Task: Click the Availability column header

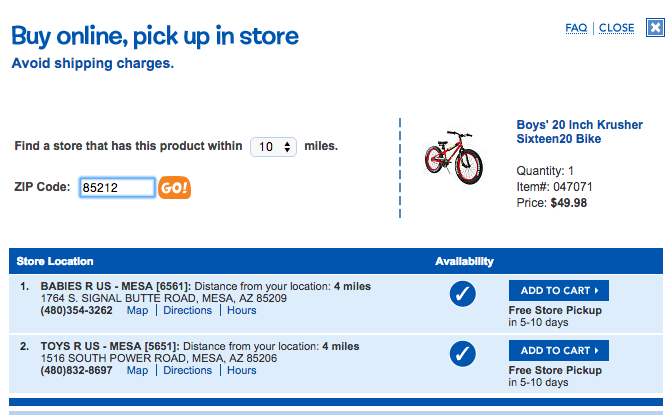Action: tap(464, 262)
